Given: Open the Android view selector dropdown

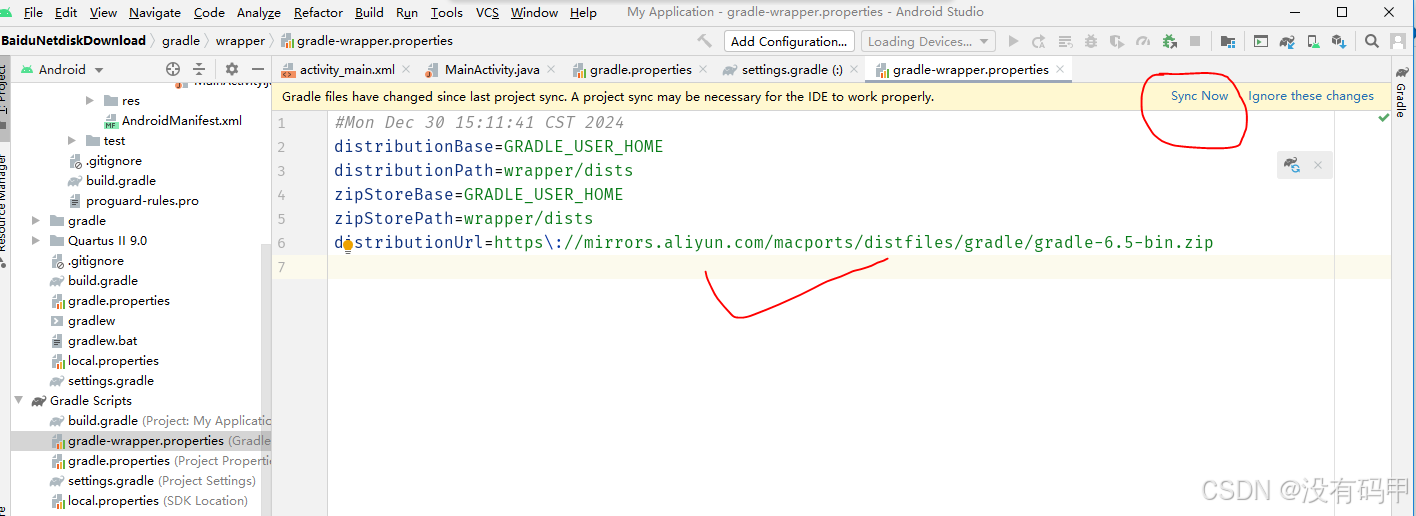Looking at the screenshot, I should (x=62, y=69).
